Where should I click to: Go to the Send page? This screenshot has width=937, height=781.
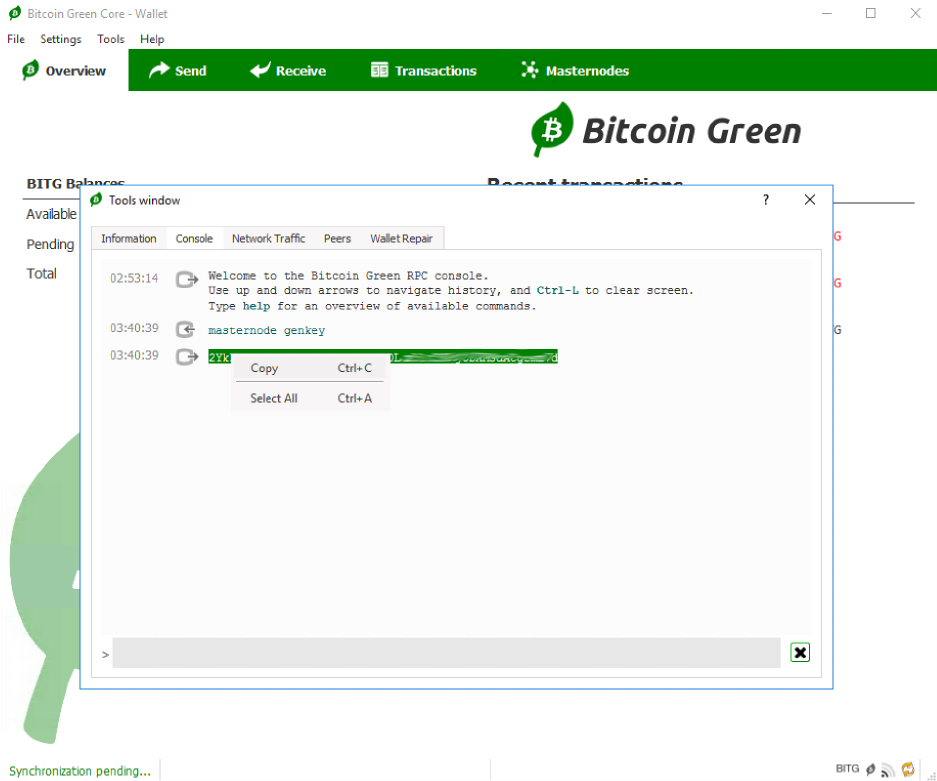(x=177, y=71)
